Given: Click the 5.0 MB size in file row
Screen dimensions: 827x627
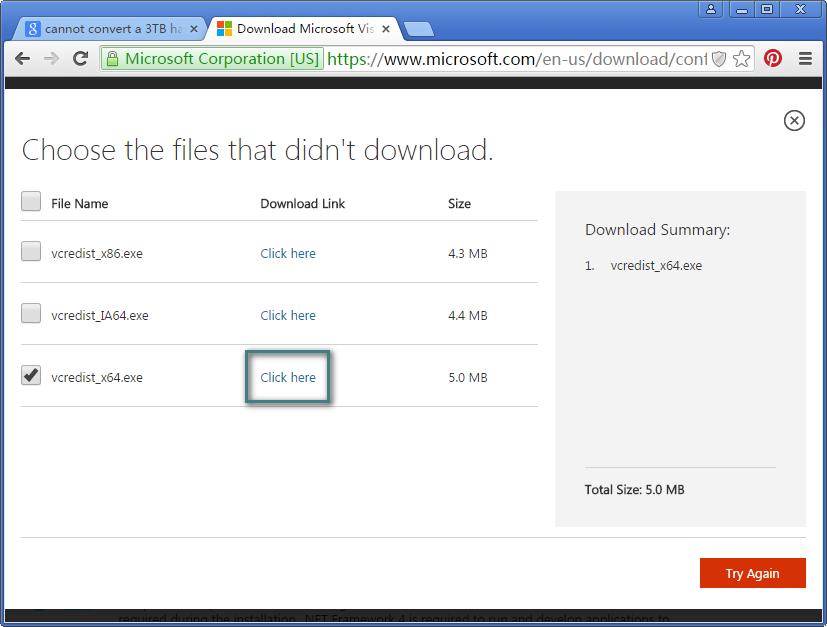Looking at the screenshot, I should [468, 378].
